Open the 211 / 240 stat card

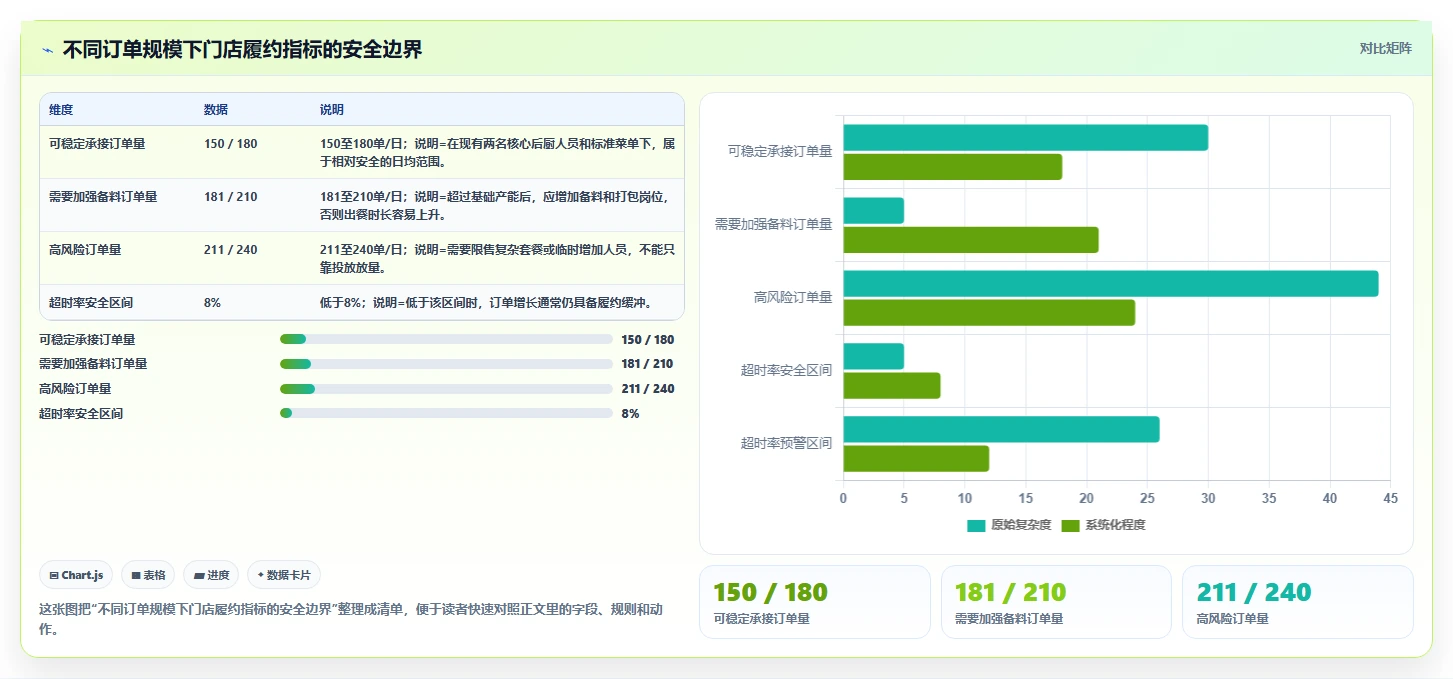(1298, 602)
